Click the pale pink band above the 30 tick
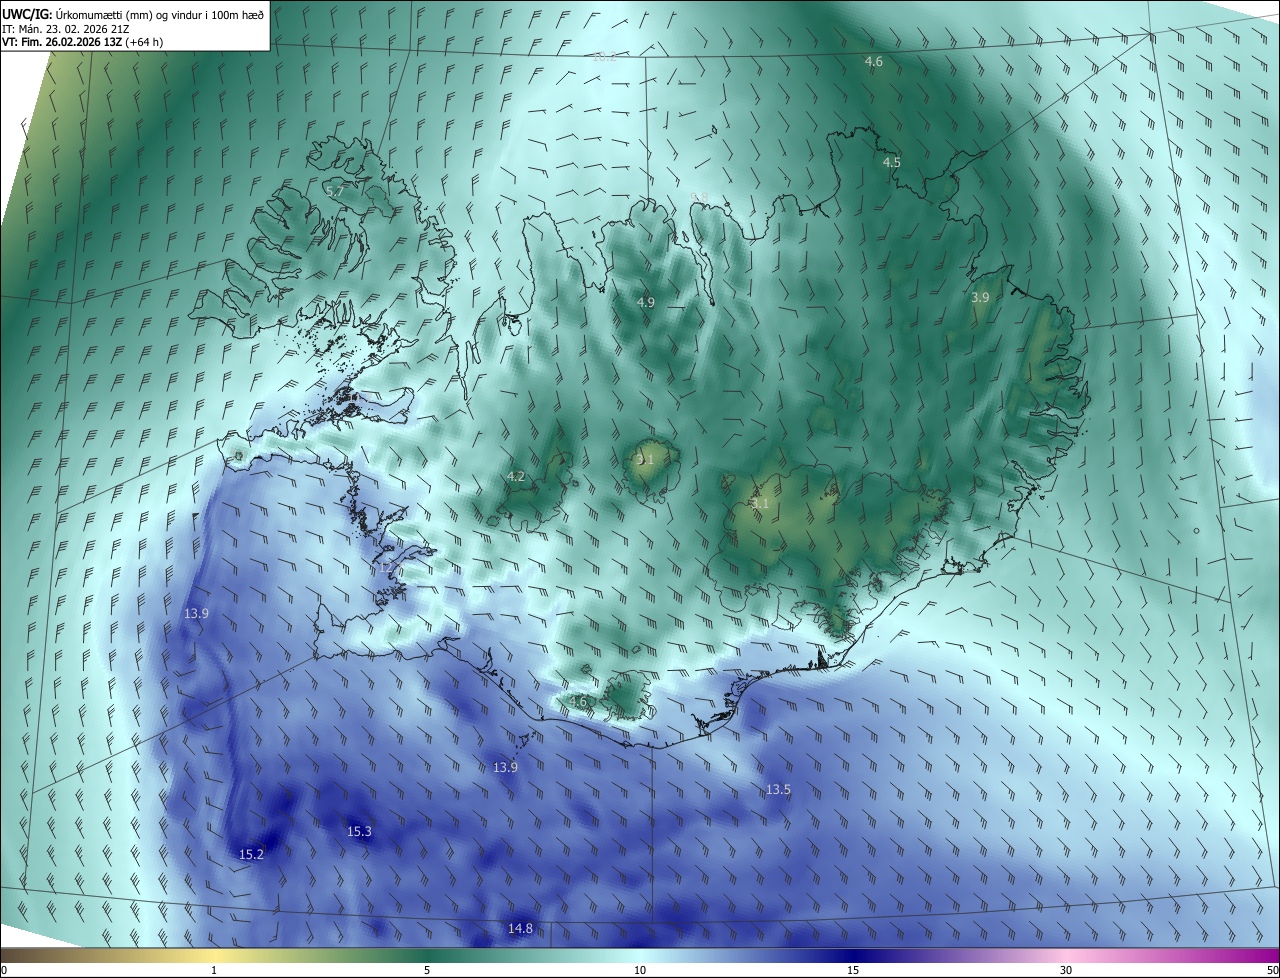 1066,955
